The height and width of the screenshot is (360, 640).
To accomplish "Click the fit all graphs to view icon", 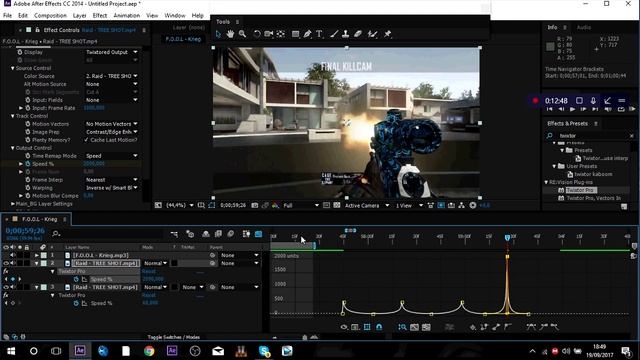I will pos(426,327).
